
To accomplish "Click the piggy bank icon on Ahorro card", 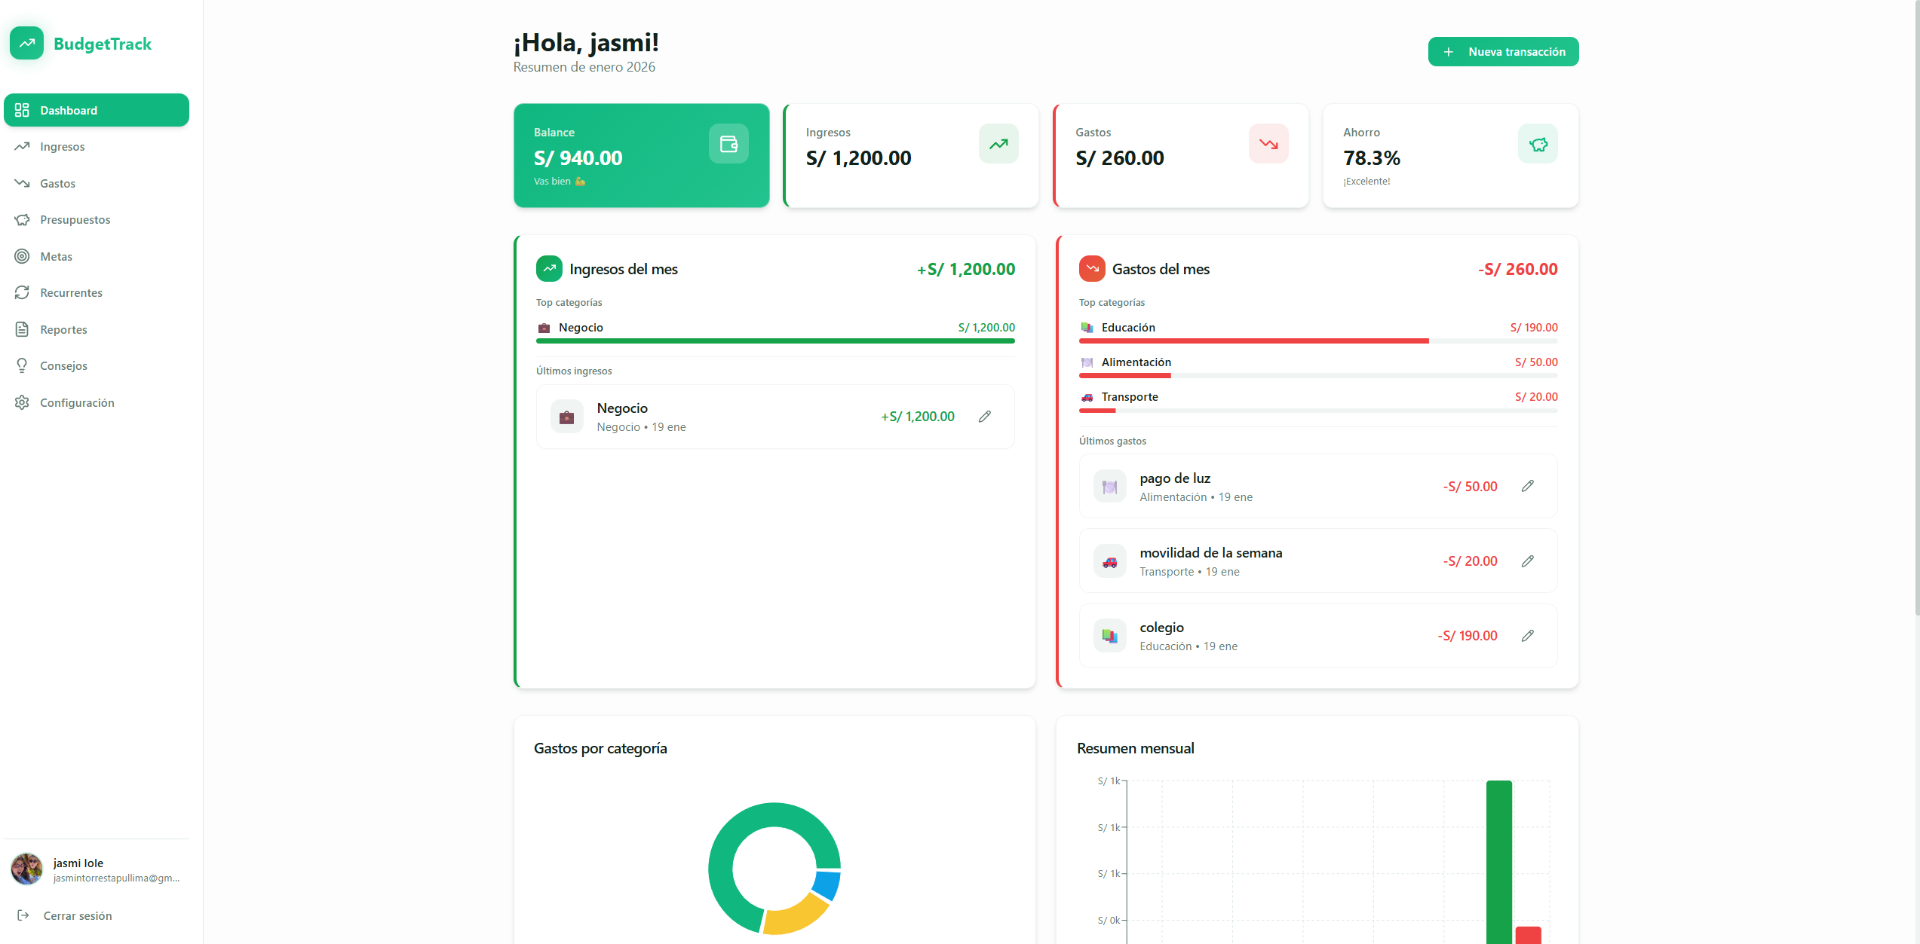I will point(1538,143).
